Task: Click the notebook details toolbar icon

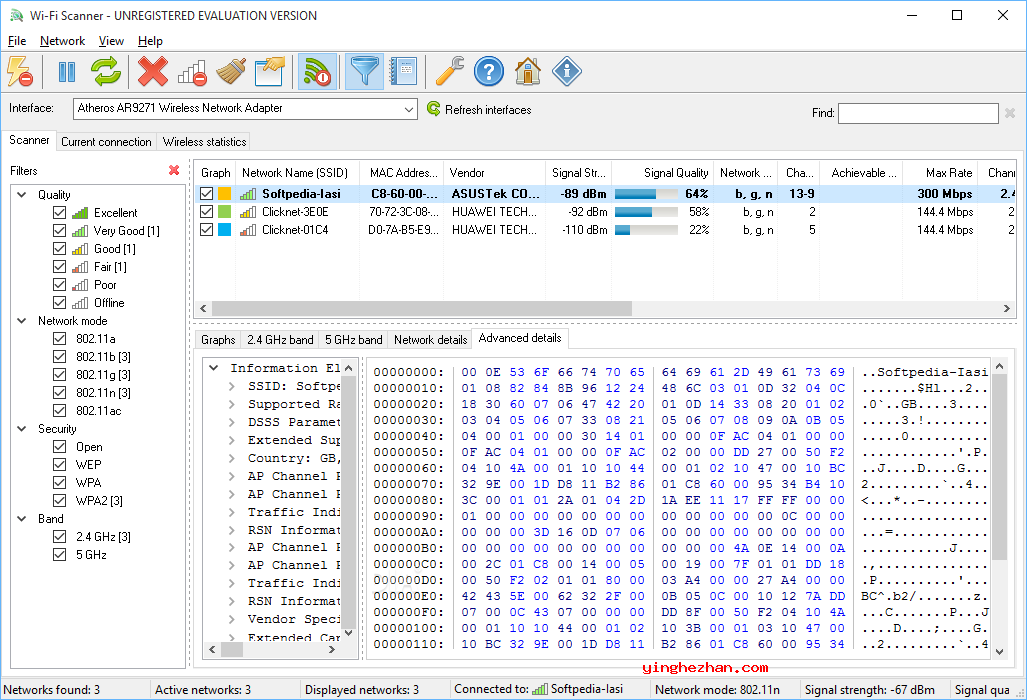Action: coord(404,71)
